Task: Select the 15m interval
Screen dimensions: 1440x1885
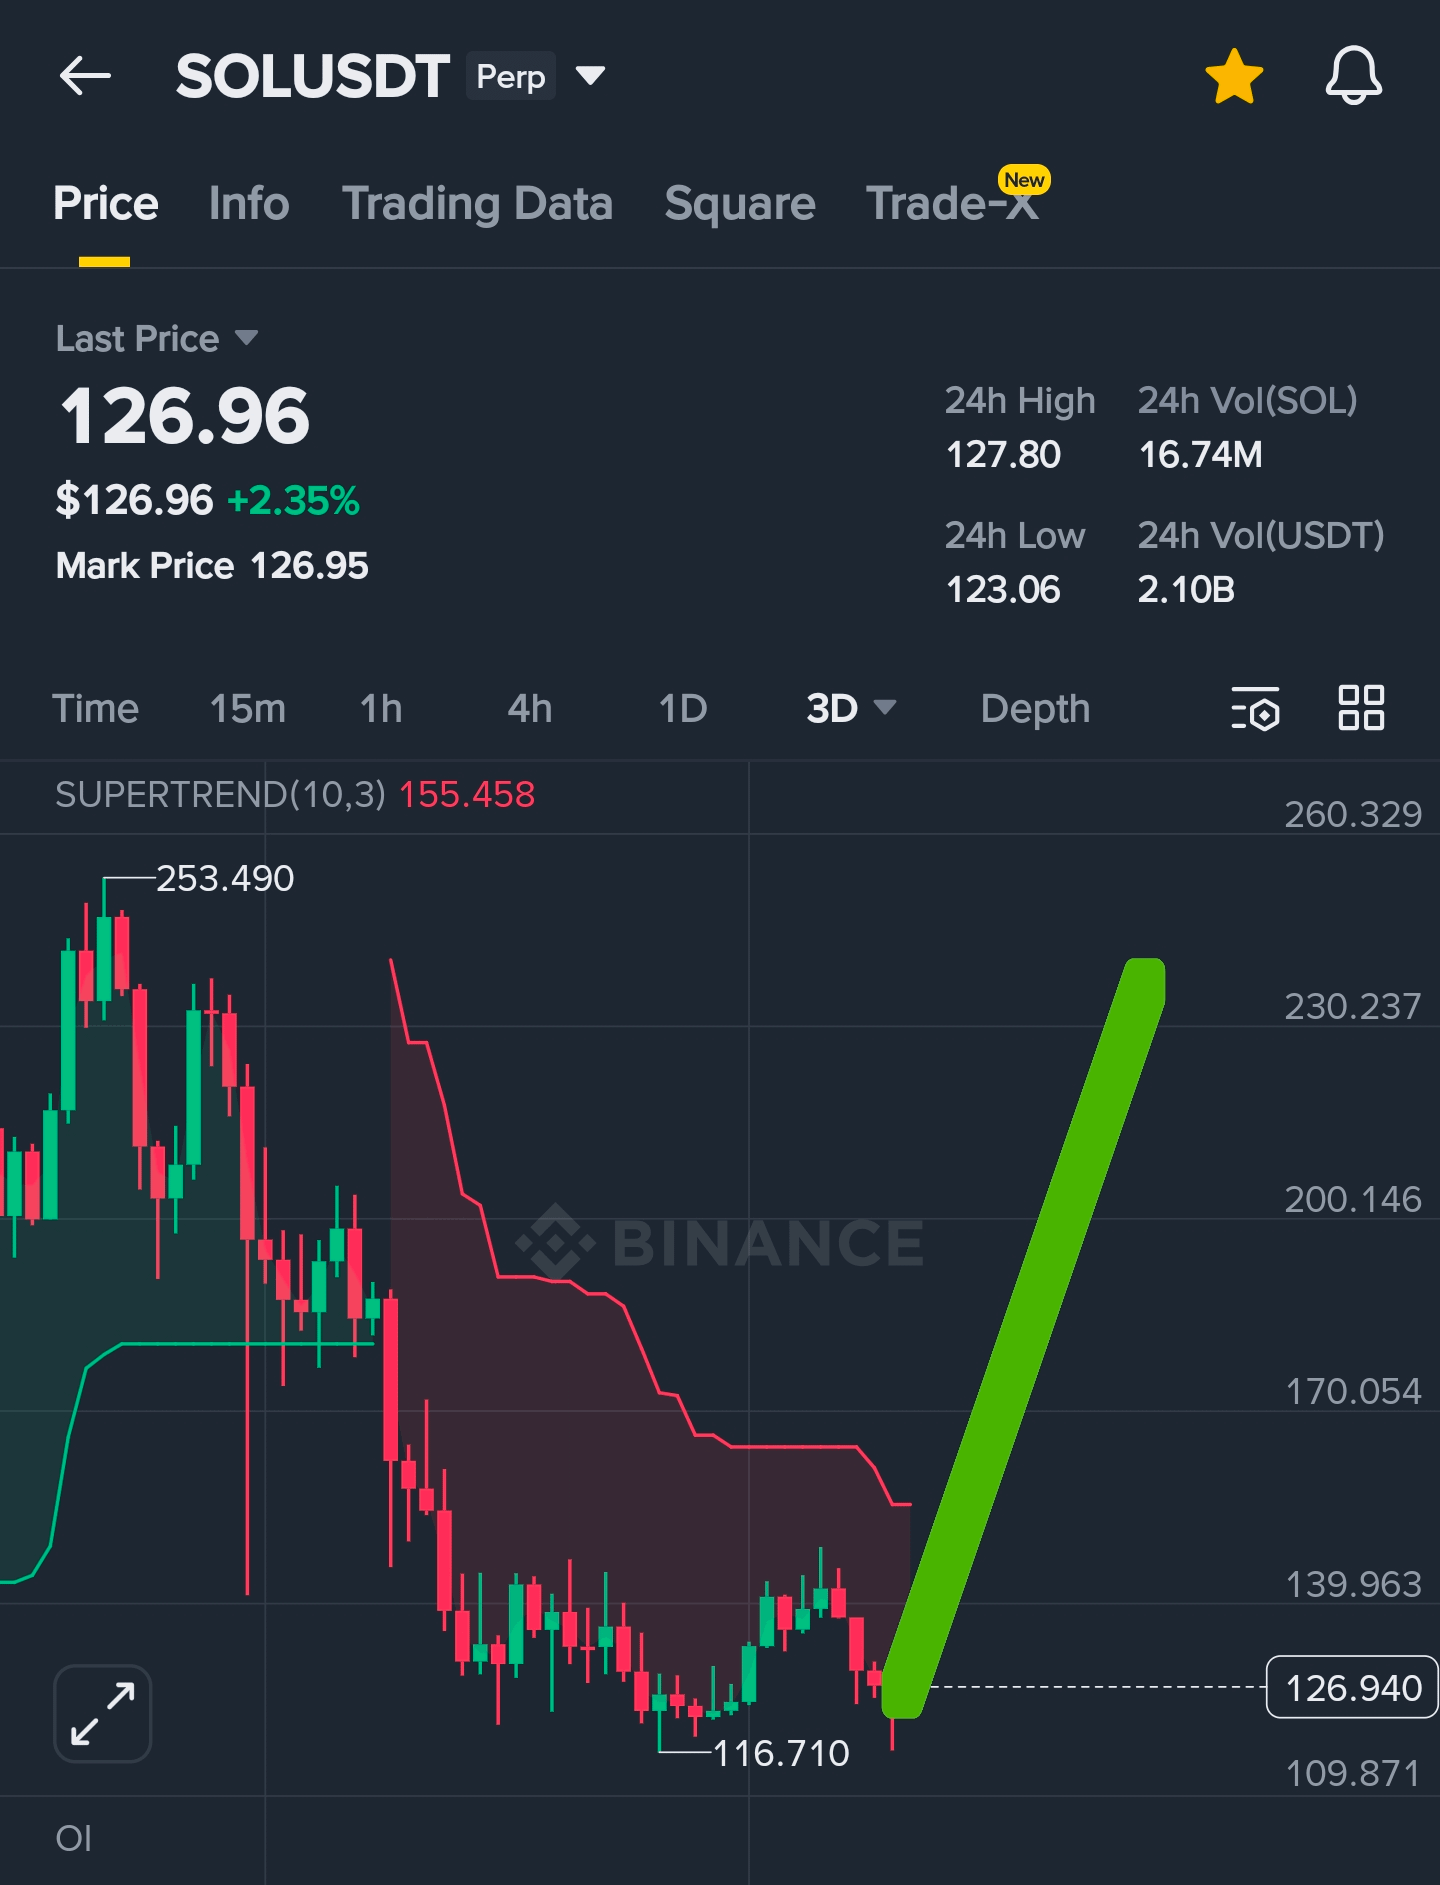Action: 247,708
